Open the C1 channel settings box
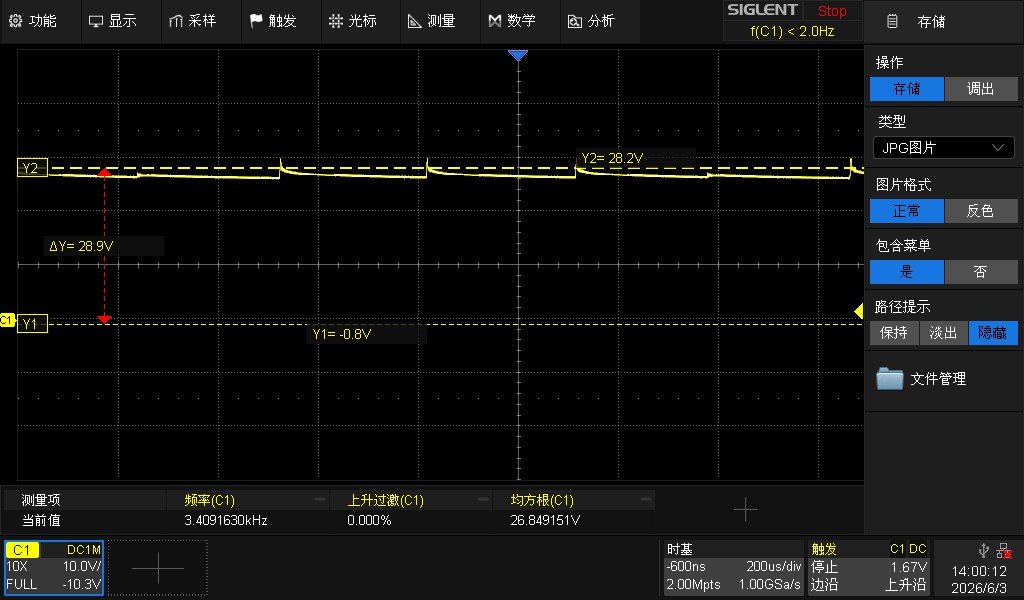The image size is (1024, 600). point(54,567)
